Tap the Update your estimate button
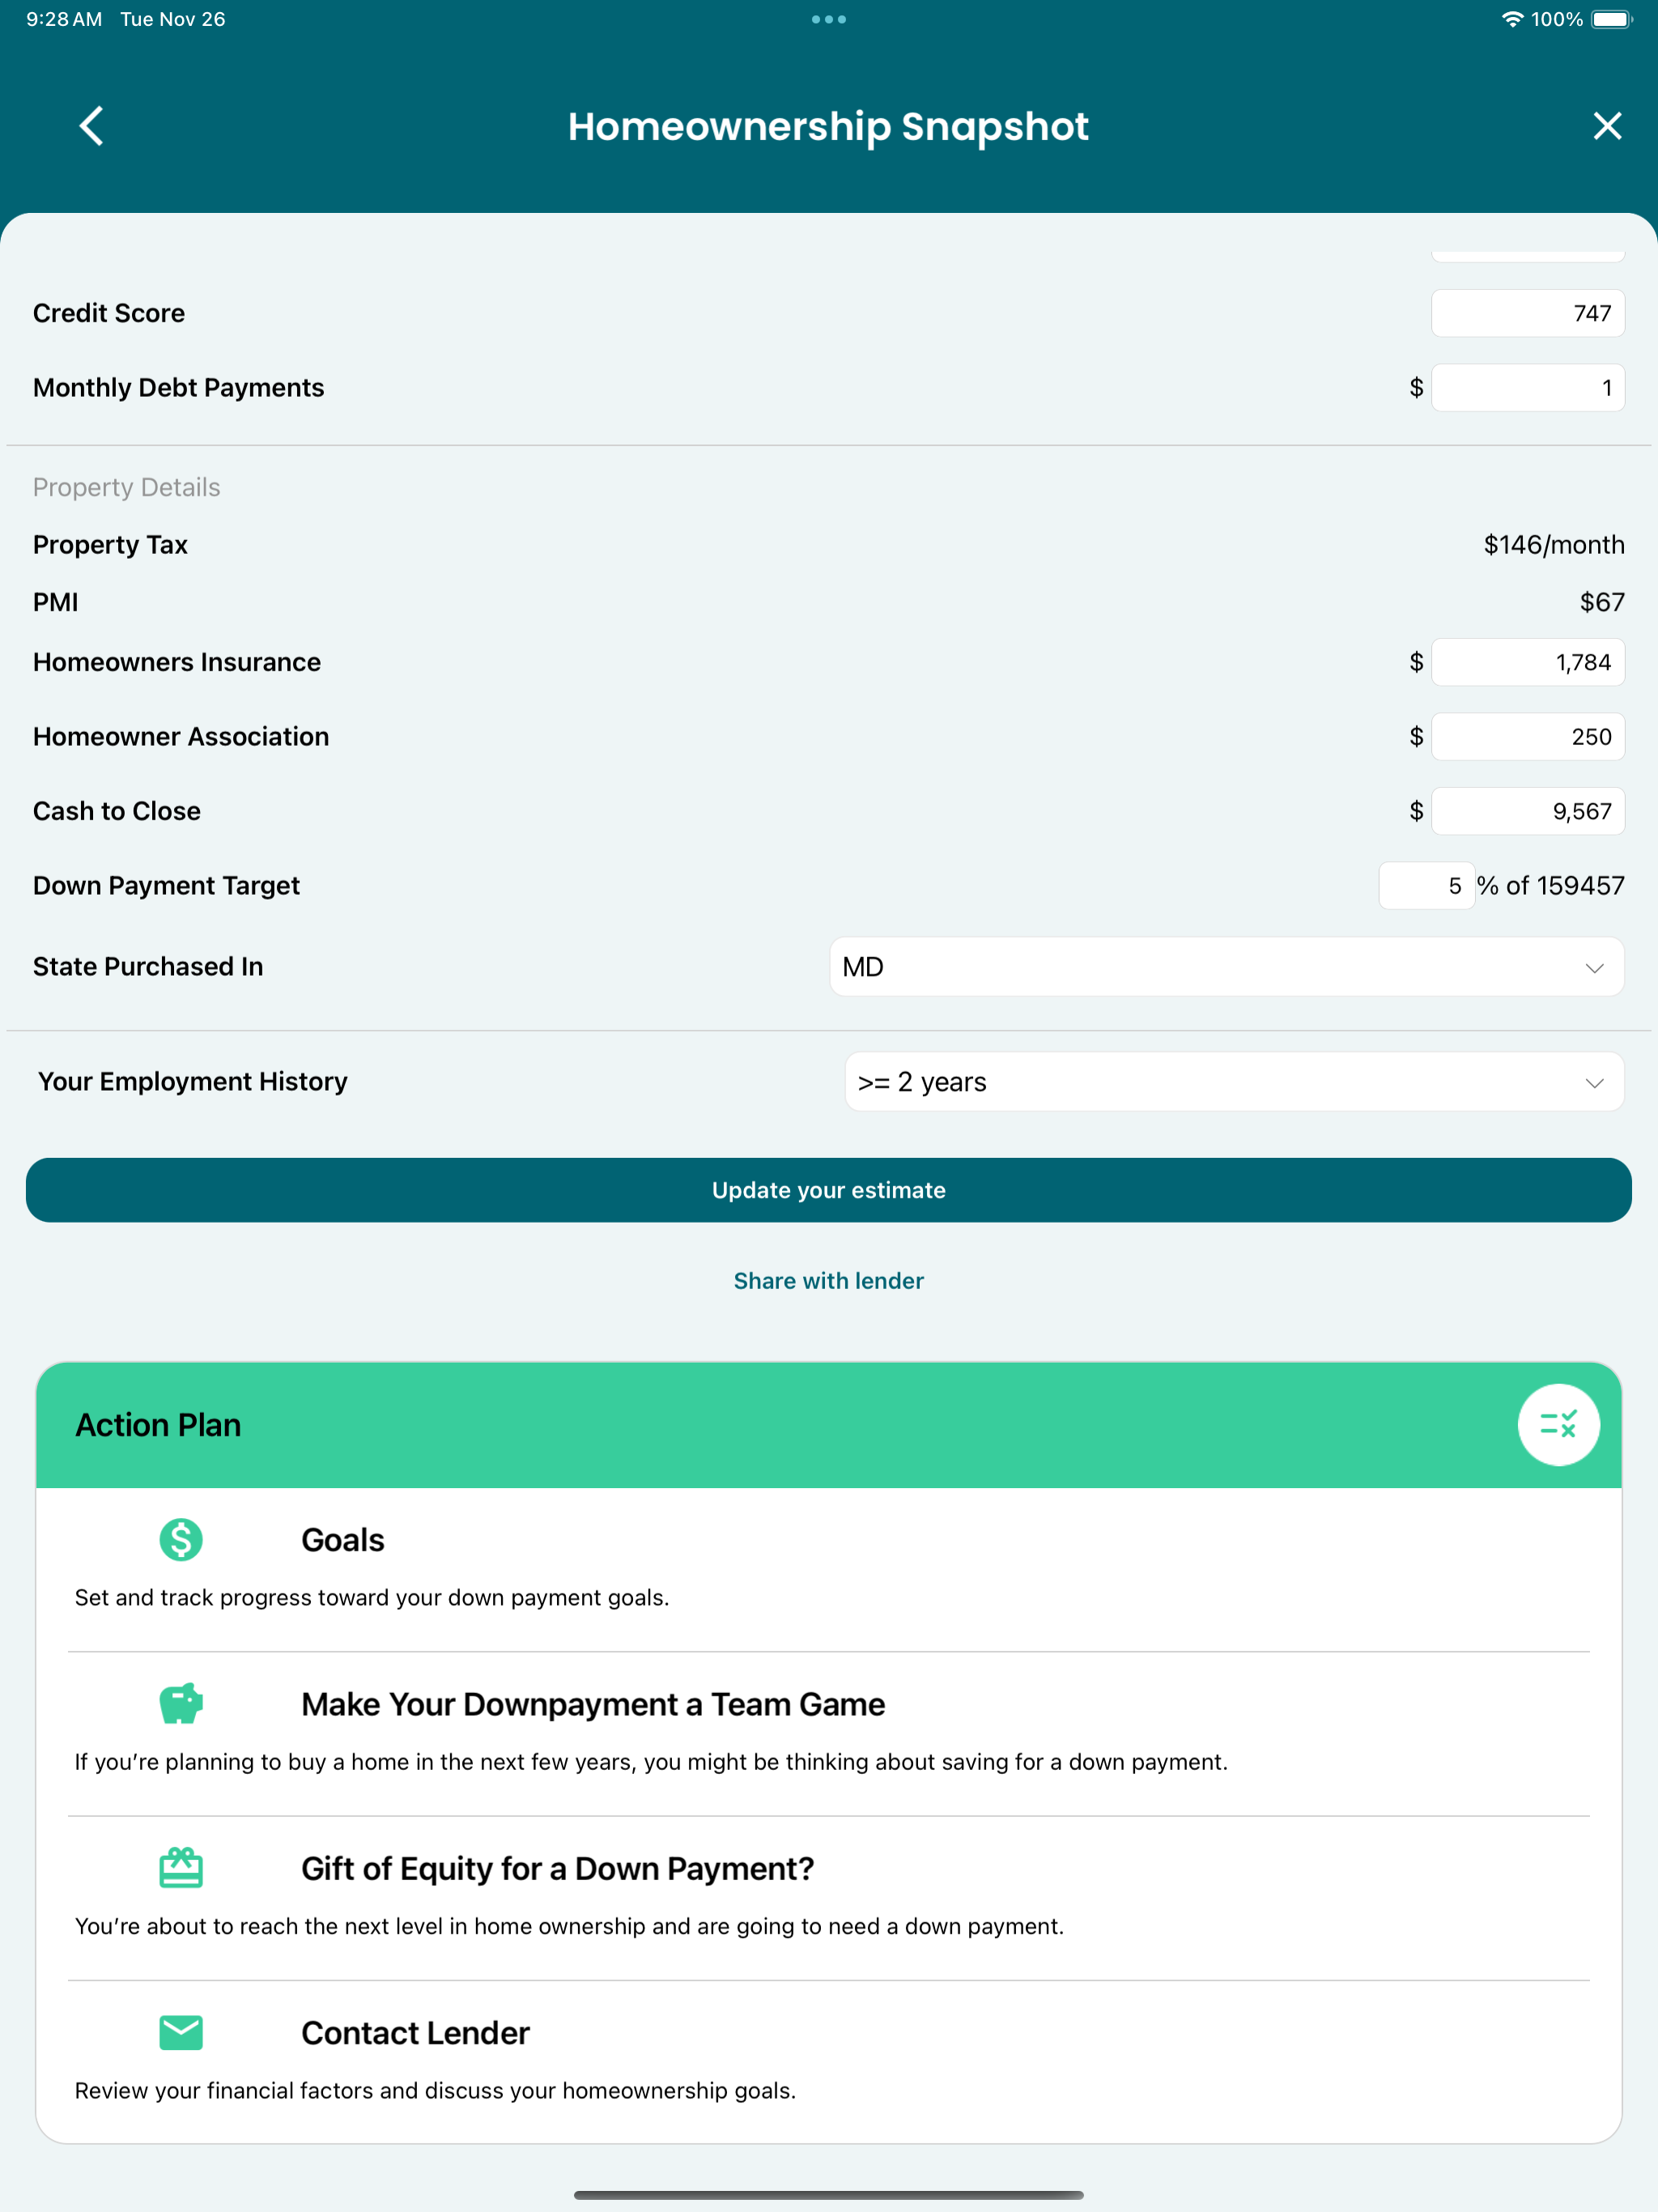The height and width of the screenshot is (2212, 1658). click(829, 1190)
